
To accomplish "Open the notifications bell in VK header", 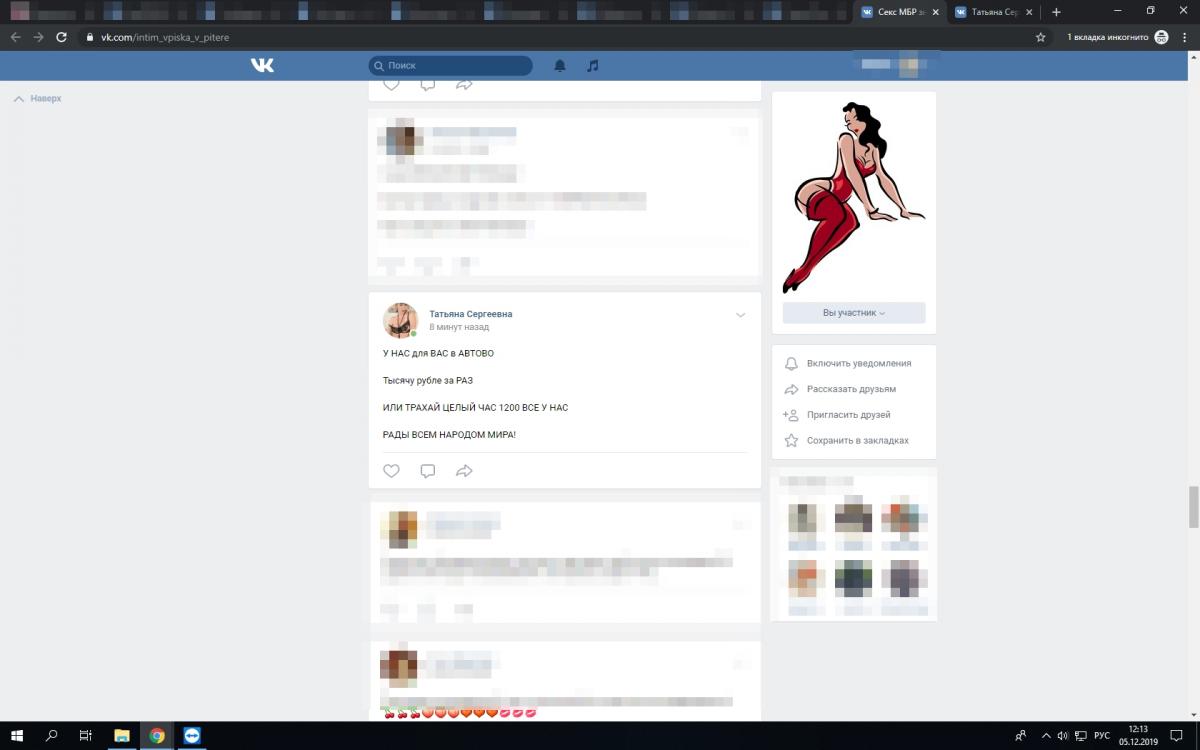I will click(x=560, y=65).
